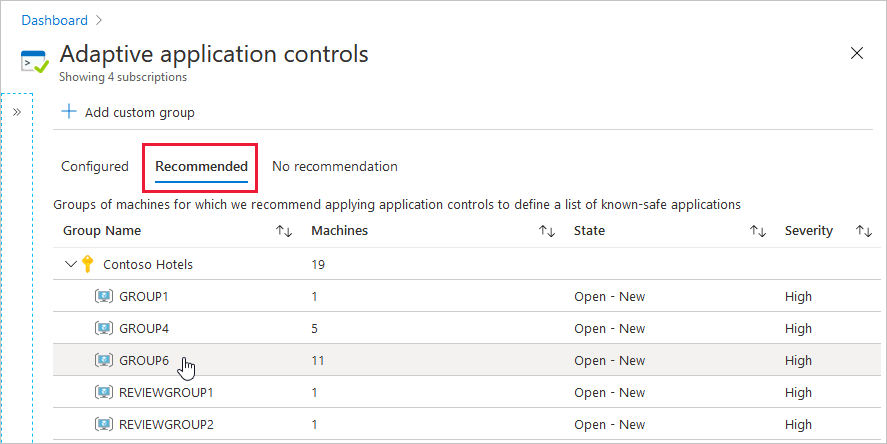Open the No recommendation tab
The height and width of the screenshot is (444, 887).
(x=335, y=167)
